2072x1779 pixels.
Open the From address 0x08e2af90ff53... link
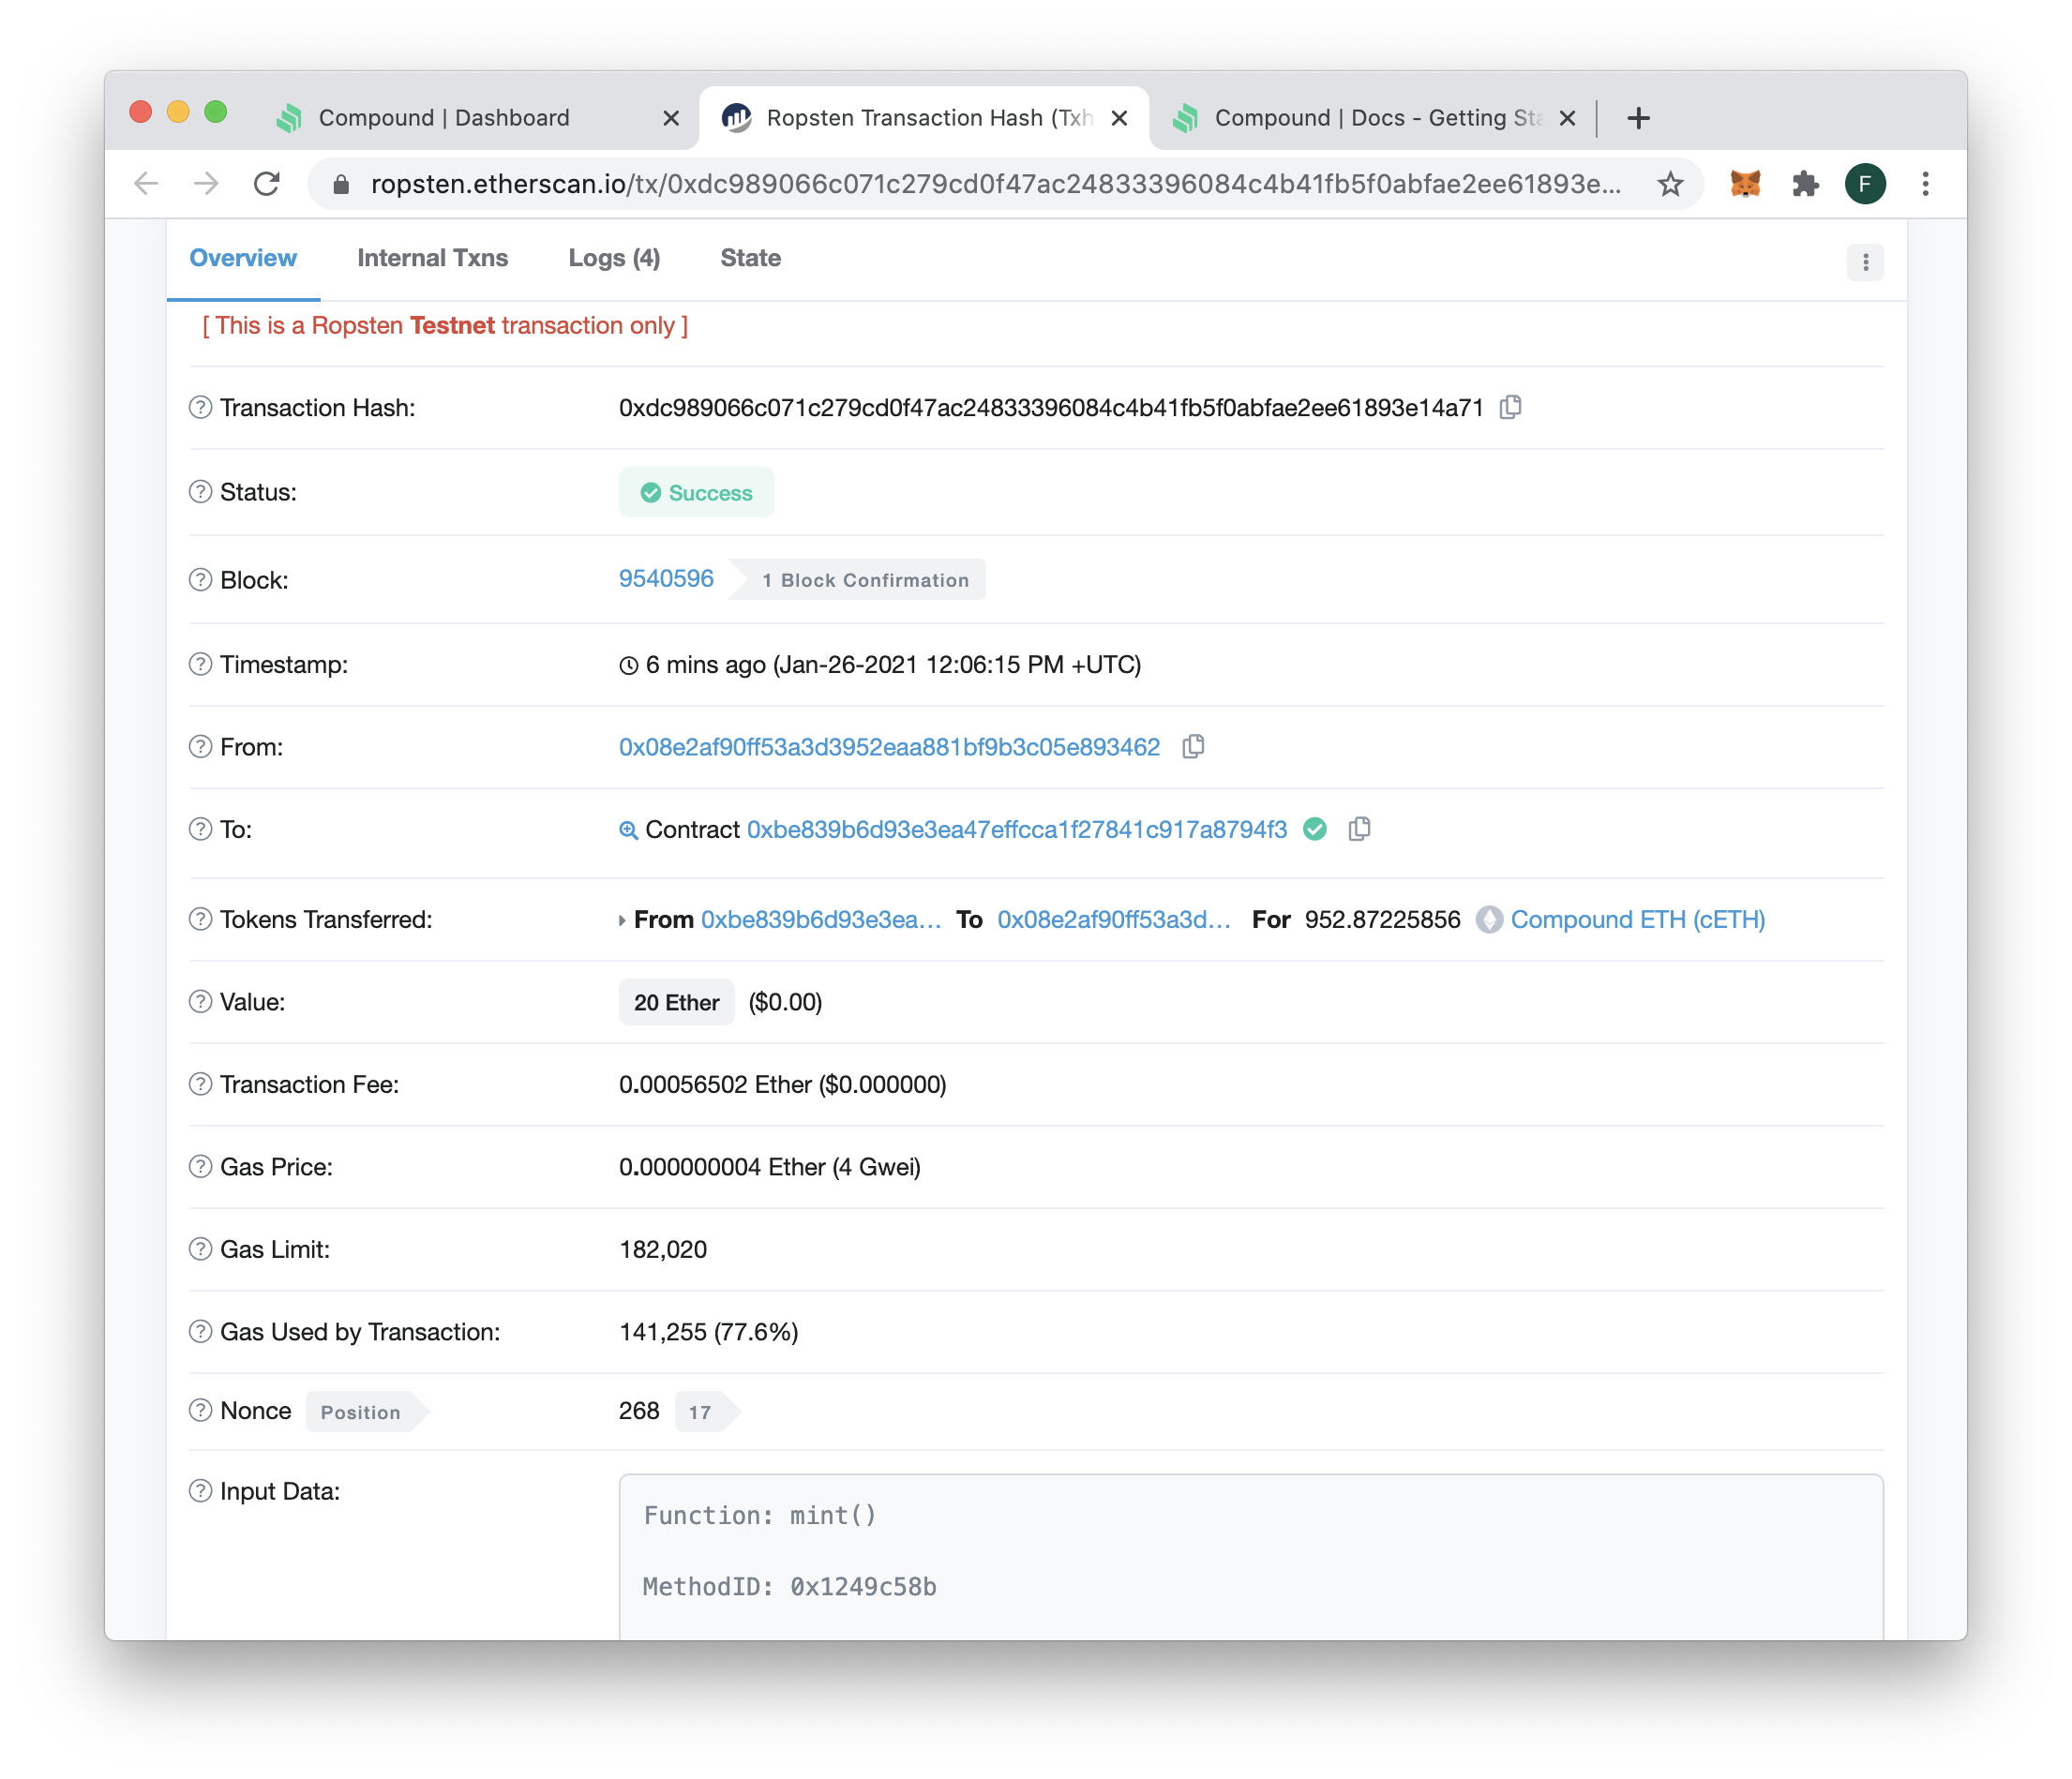coord(889,747)
